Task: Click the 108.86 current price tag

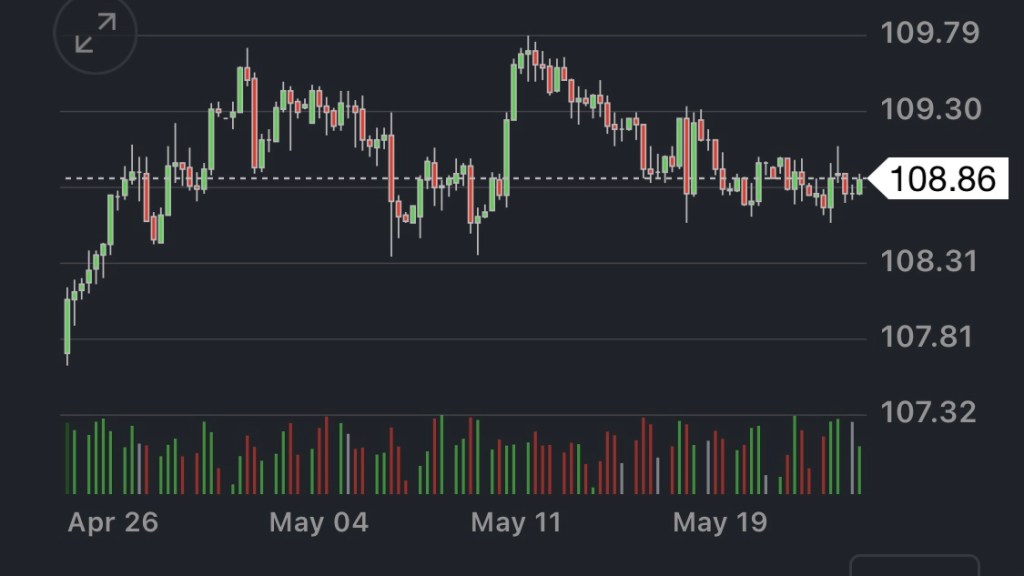Action: click(x=938, y=179)
